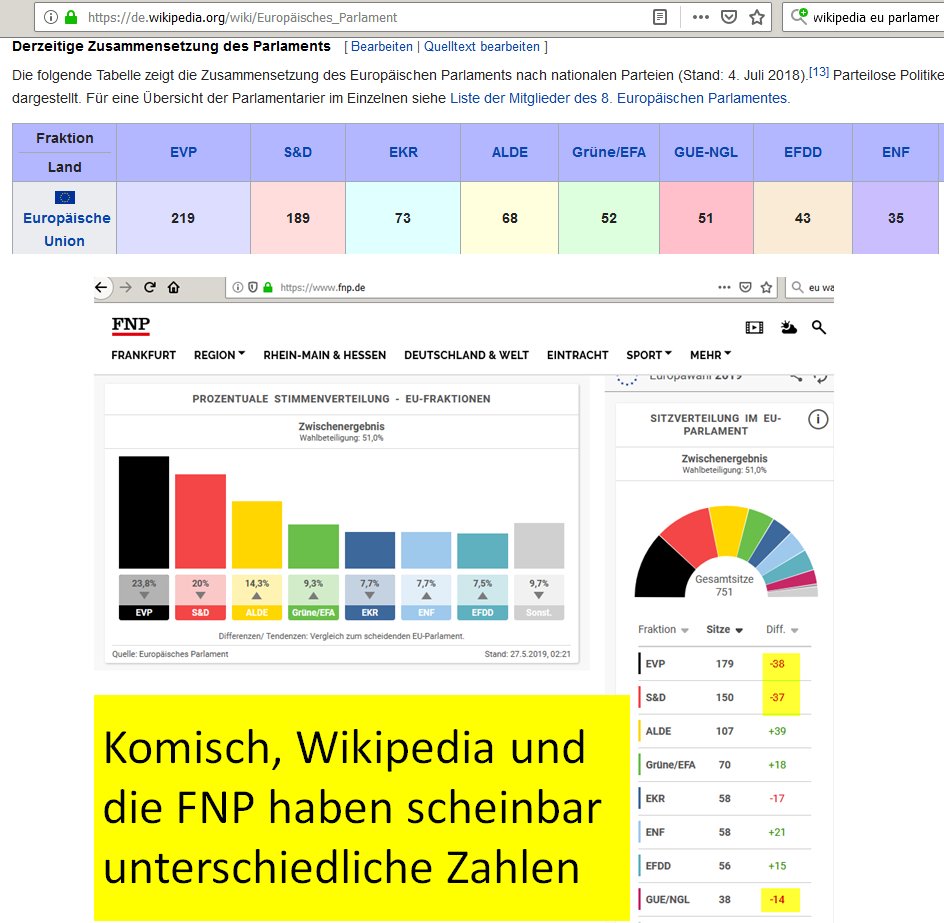Open footnote reference [13]
944x923 pixels.
pos(818,72)
